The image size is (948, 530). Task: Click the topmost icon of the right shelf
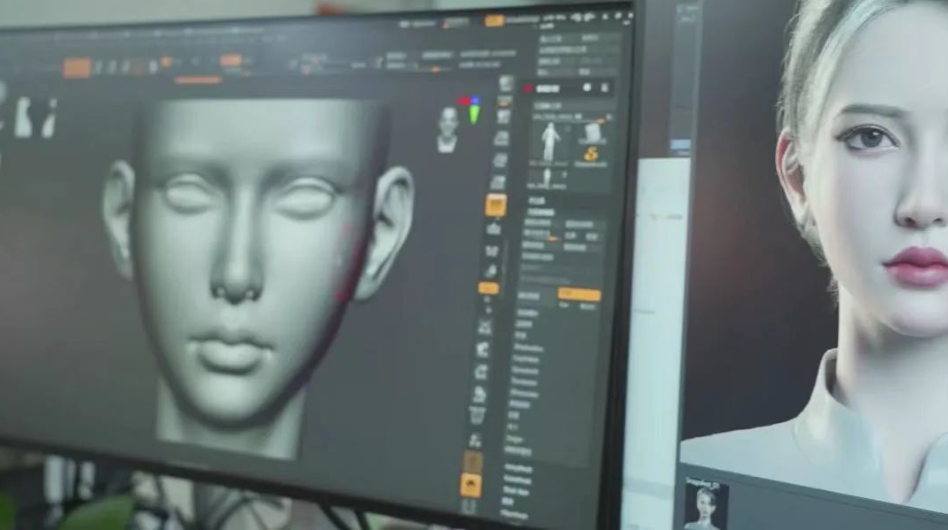[506, 84]
